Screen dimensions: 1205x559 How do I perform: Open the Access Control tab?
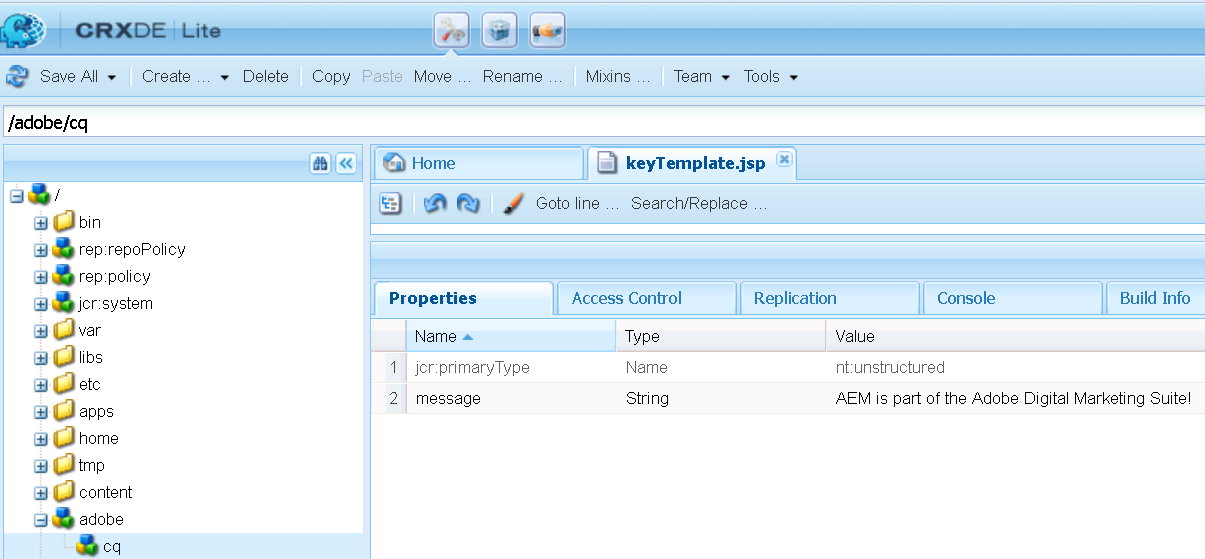[646, 298]
